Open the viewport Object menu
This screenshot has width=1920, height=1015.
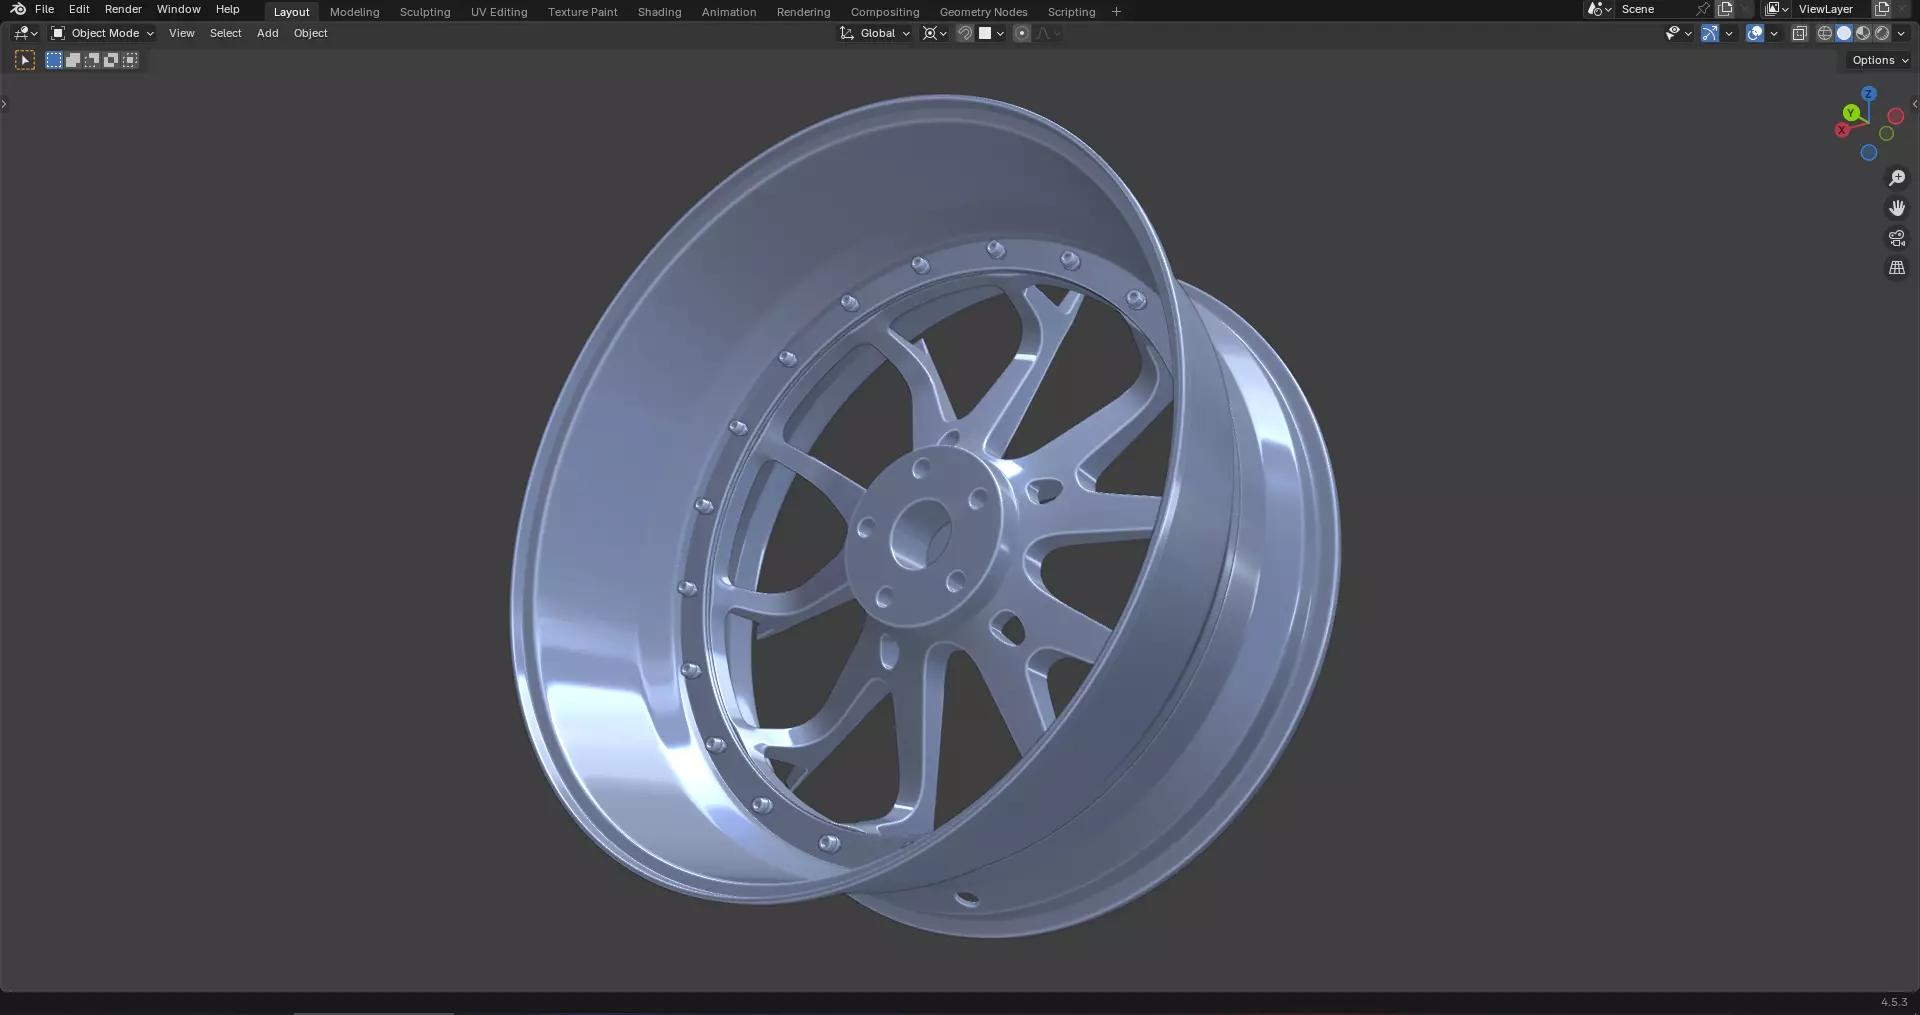pos(310,33)
